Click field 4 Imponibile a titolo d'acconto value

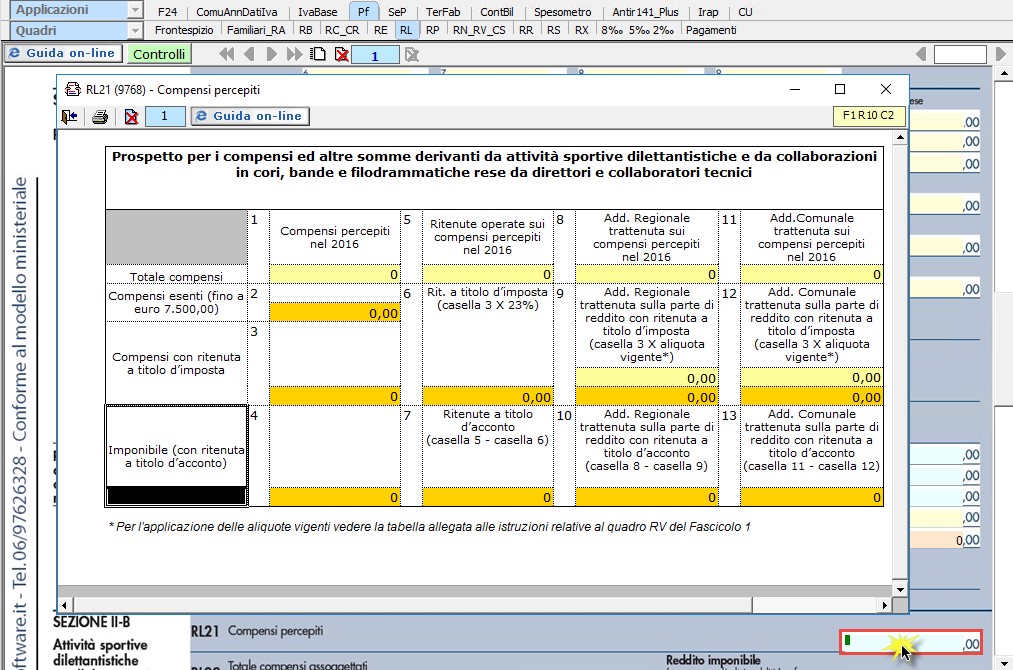[x=335, y=497]
